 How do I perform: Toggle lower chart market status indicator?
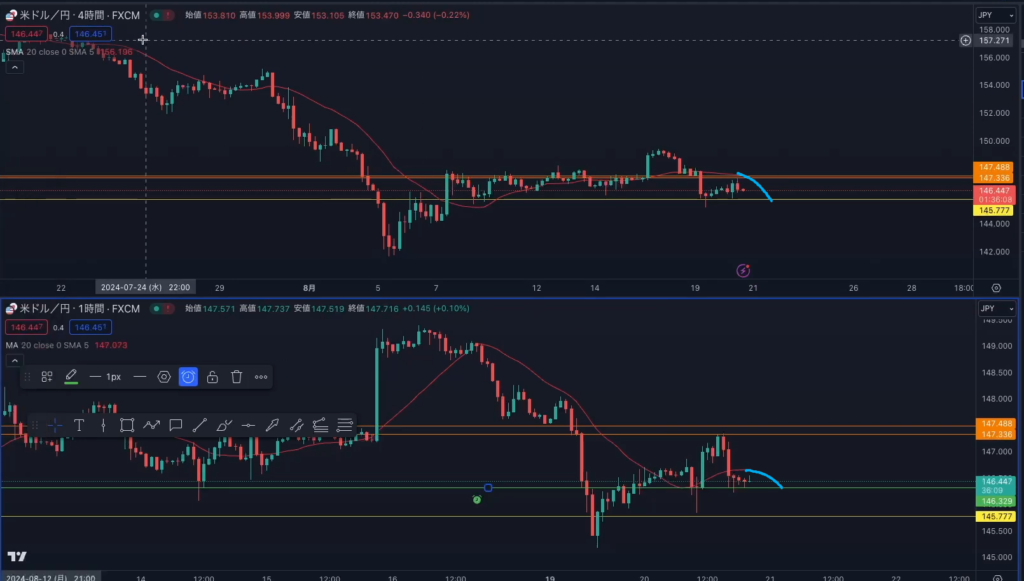pyautogui.click(x=162, y=308)
